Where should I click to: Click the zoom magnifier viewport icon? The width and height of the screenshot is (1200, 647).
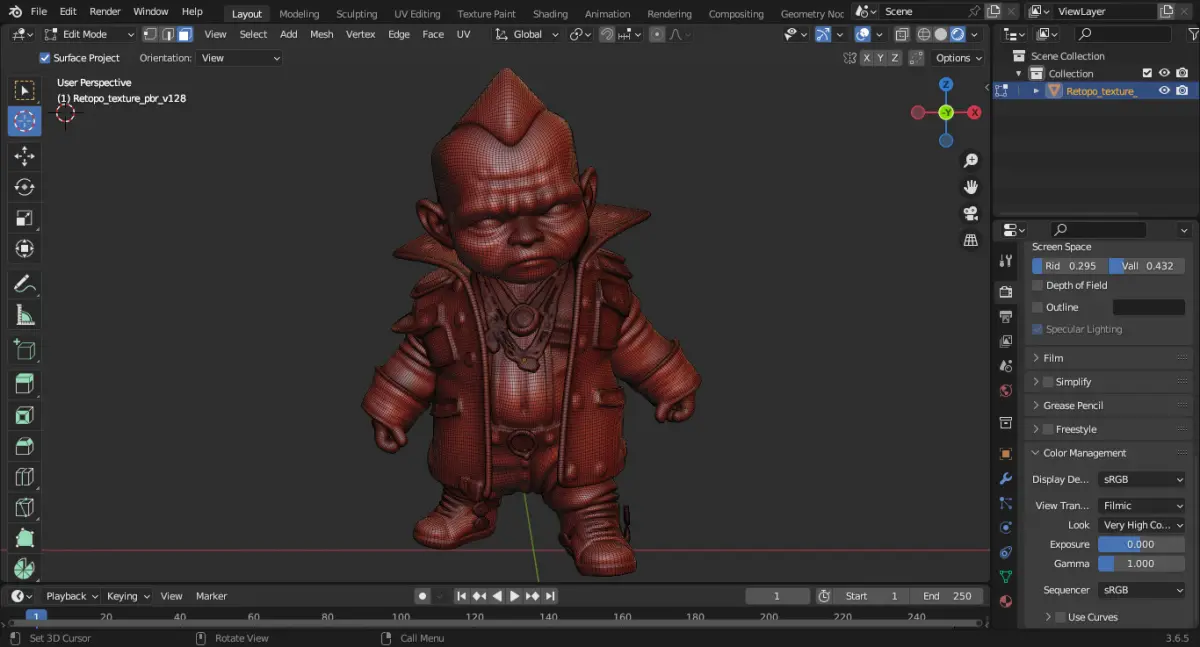(970, 161)
